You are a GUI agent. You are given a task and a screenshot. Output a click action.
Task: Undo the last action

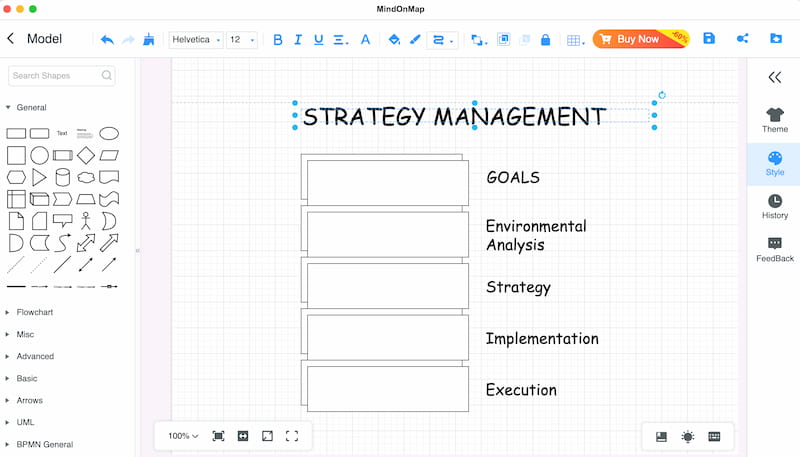click(x=107, y=40)
